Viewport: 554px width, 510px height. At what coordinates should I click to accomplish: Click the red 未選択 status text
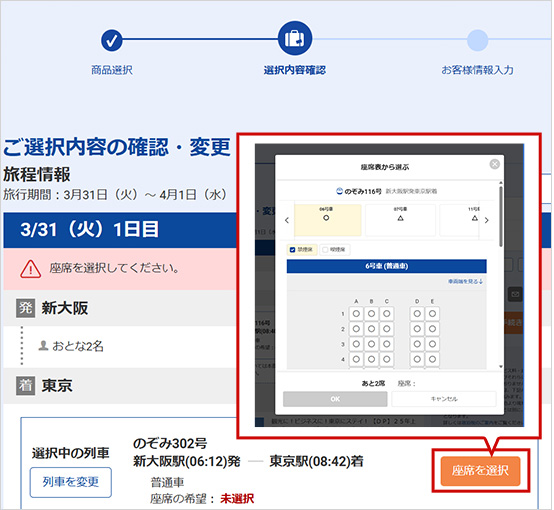coord(237,498)
